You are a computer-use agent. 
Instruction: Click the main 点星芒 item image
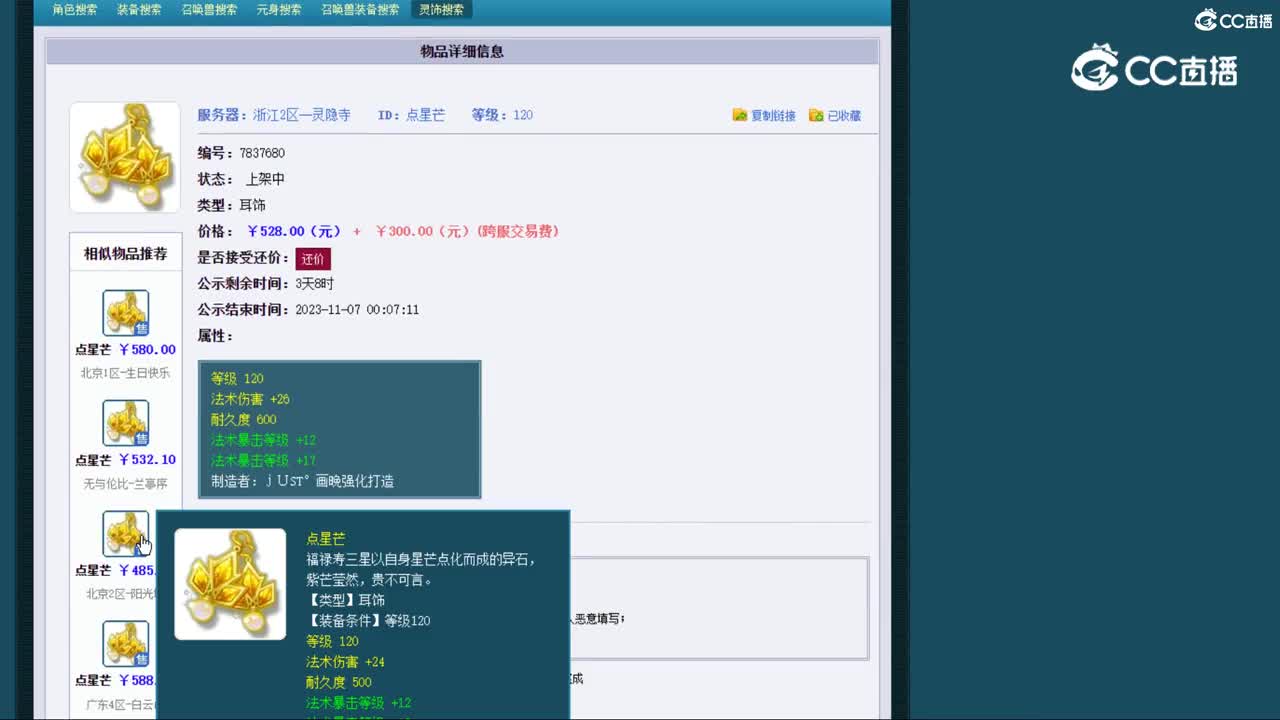coord(124,156)
